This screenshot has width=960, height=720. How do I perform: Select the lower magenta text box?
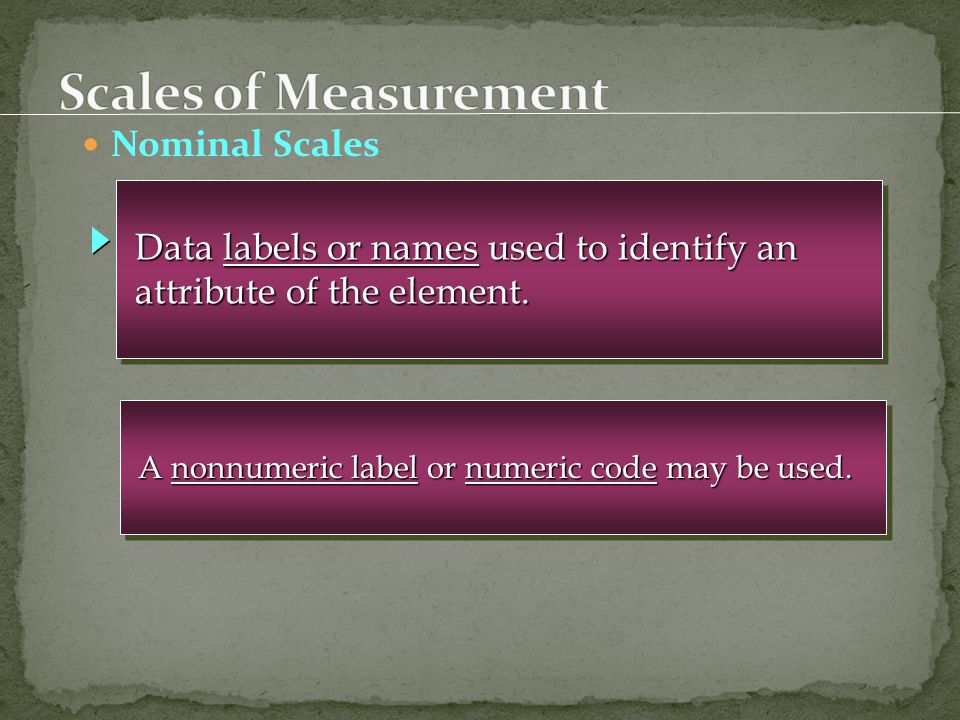[x=503, y=468]
